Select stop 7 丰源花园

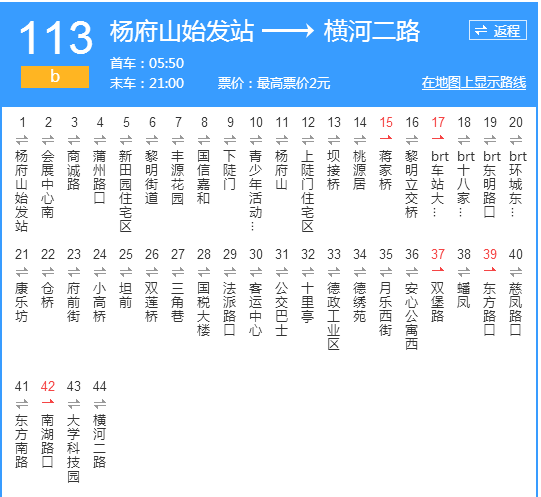(x=178, y=177)
